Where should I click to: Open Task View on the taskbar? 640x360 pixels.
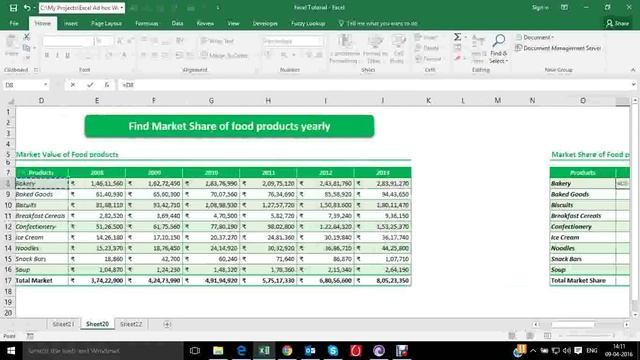(x=195, y=351)
